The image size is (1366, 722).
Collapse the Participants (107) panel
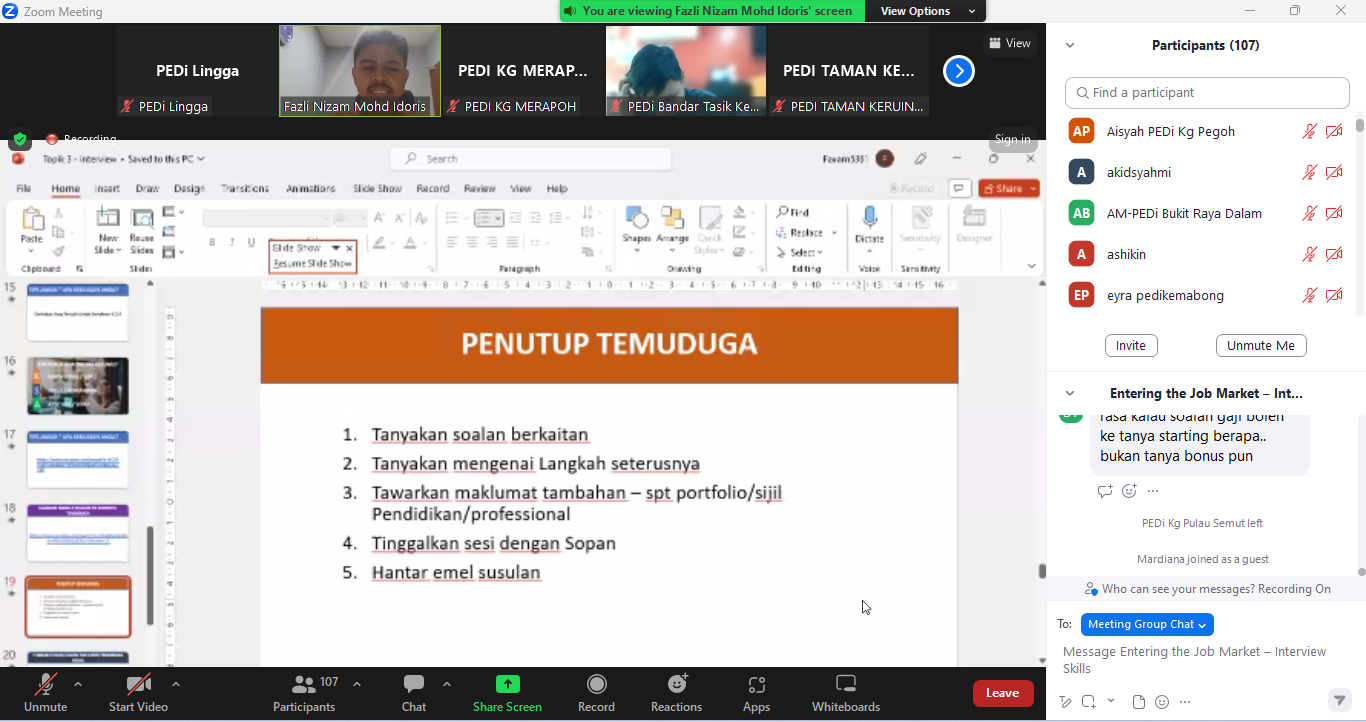[1070, 45]
